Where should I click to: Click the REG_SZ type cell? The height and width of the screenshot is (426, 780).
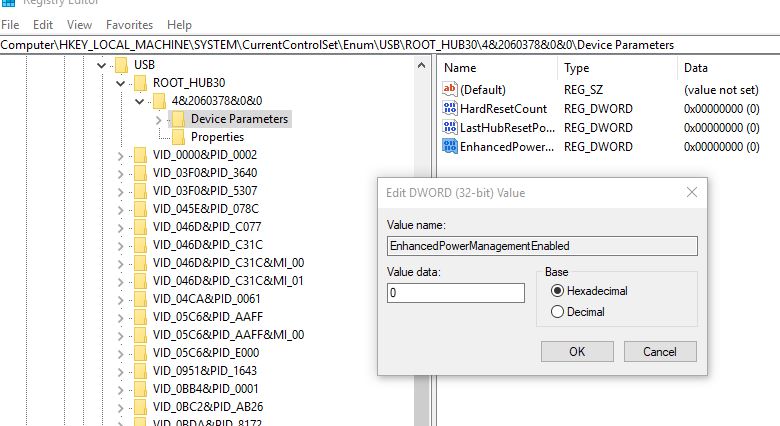[x=583, y=90]
